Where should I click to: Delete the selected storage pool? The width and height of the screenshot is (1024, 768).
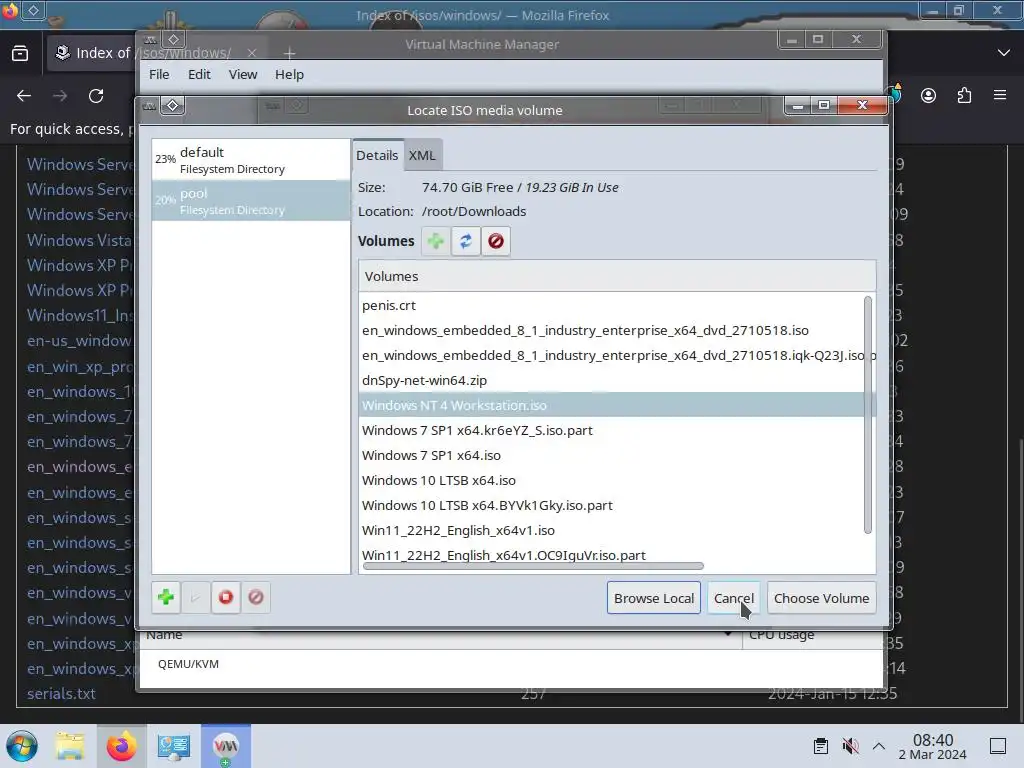(x=256, y=597)
